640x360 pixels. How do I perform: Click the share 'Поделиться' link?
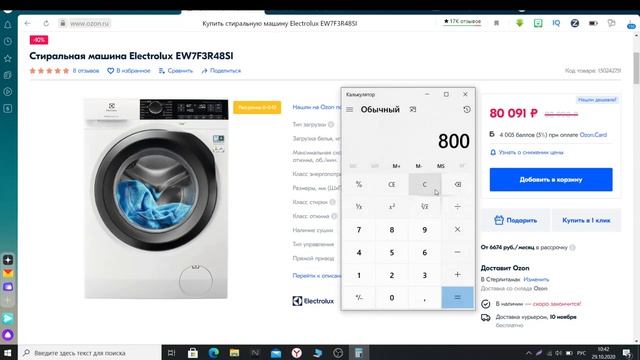tap(221, 71)
